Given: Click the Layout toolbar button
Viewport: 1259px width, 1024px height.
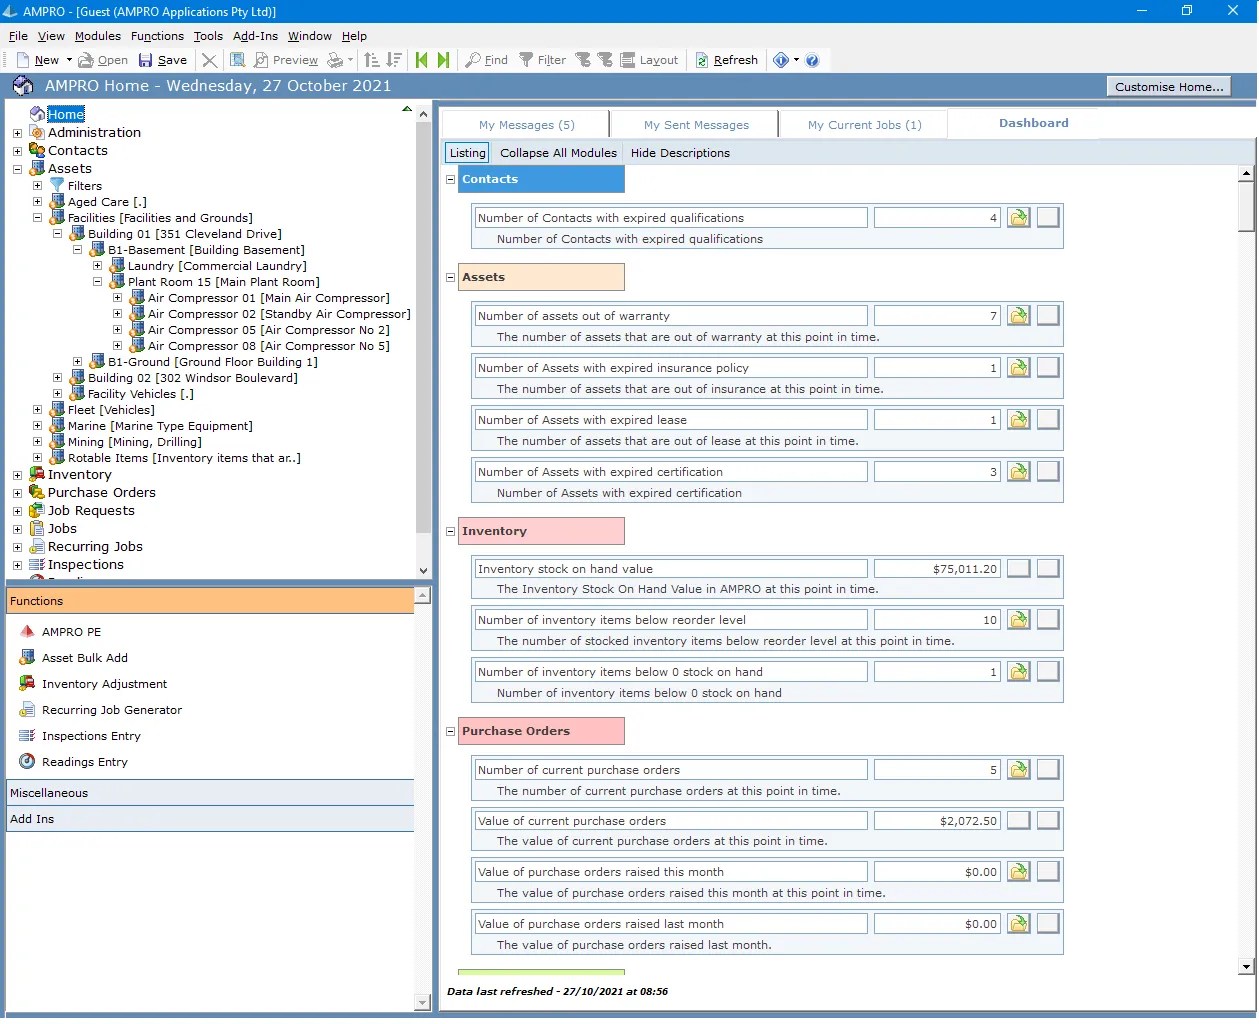Looking at the screenshot, I should click(649, 60).
